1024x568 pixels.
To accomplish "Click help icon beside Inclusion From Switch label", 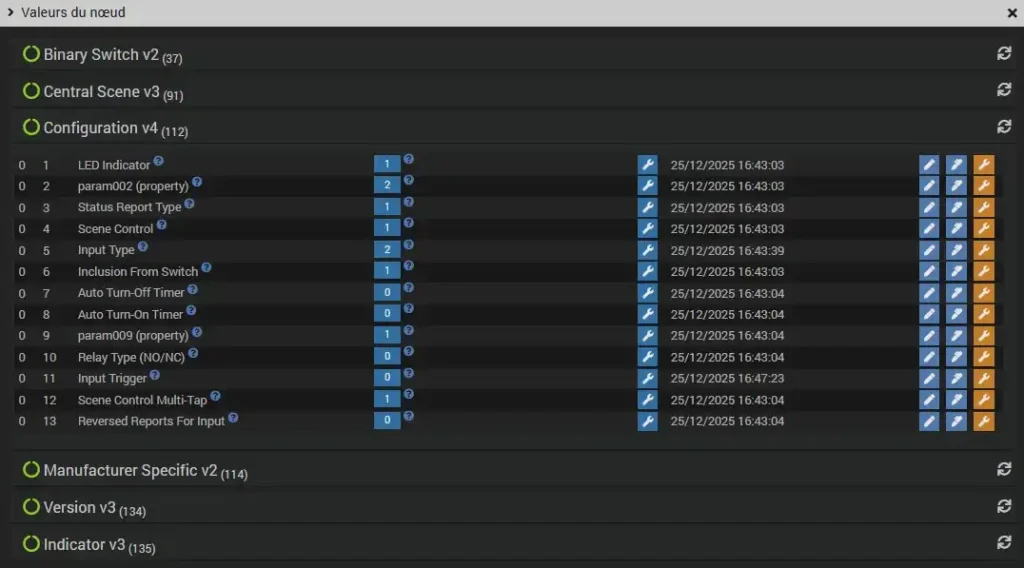I will point(207,268).
